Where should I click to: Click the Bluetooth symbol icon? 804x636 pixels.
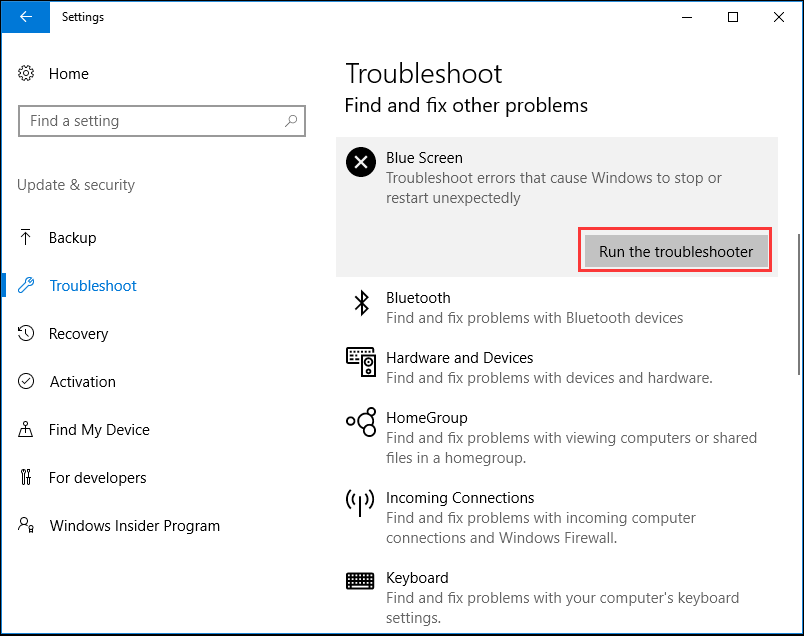361,303
